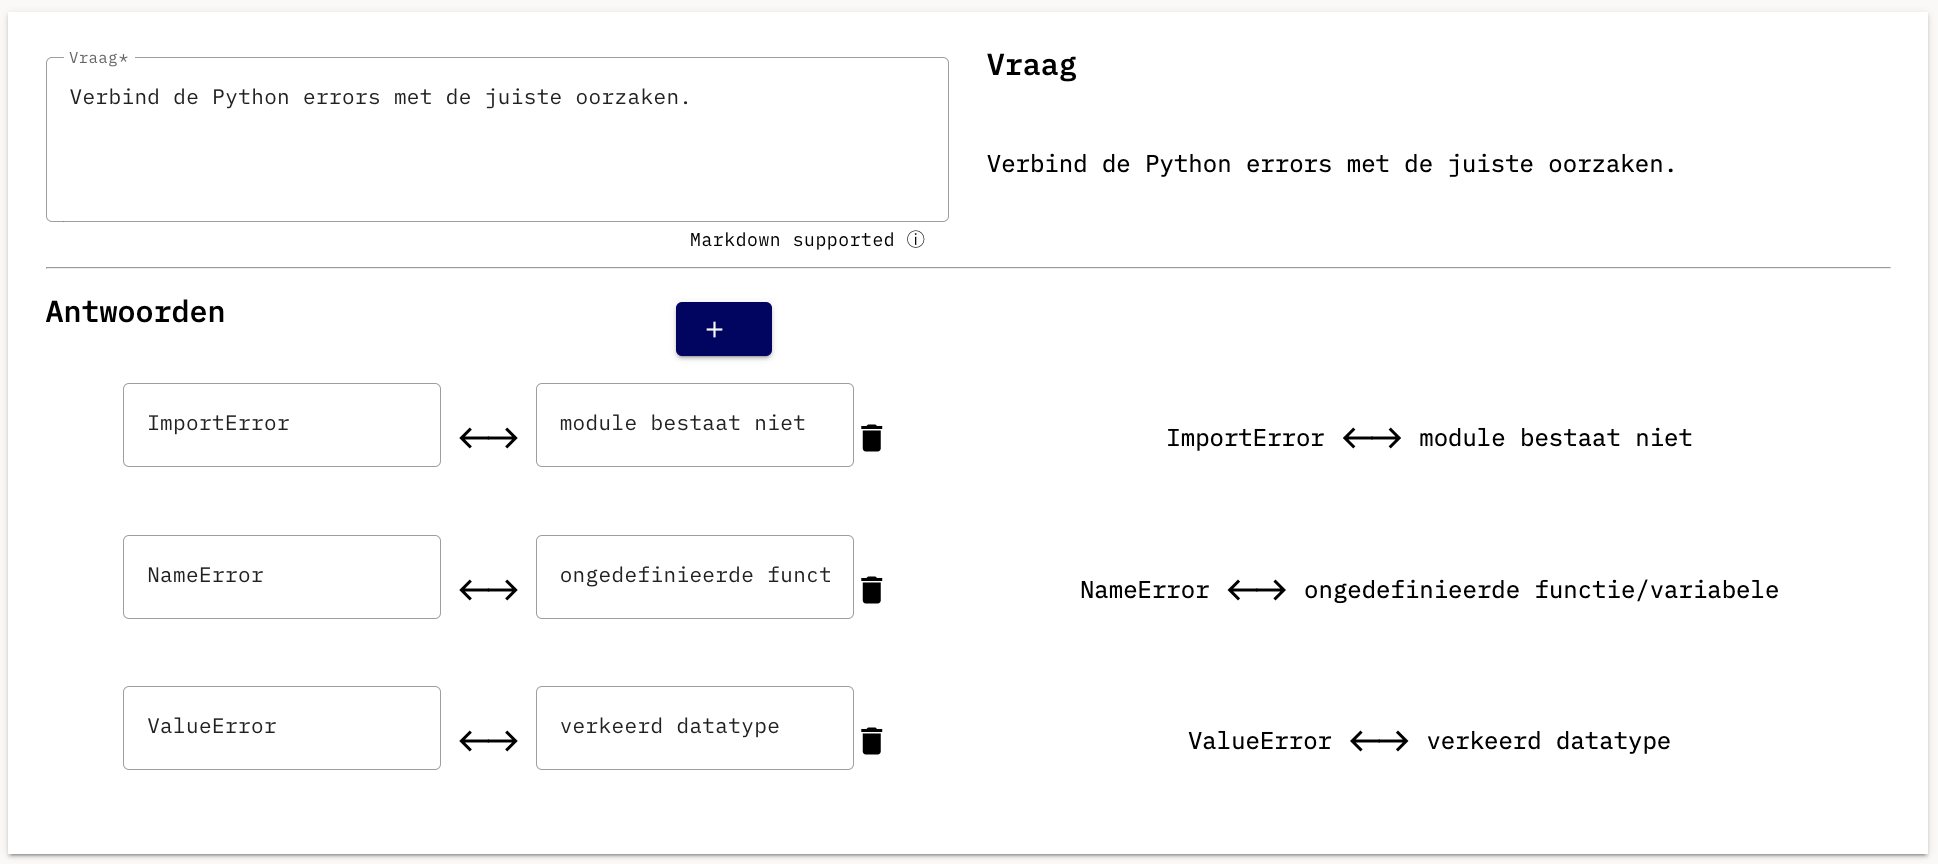Add a new answer pair with plus button

[724, 329]
